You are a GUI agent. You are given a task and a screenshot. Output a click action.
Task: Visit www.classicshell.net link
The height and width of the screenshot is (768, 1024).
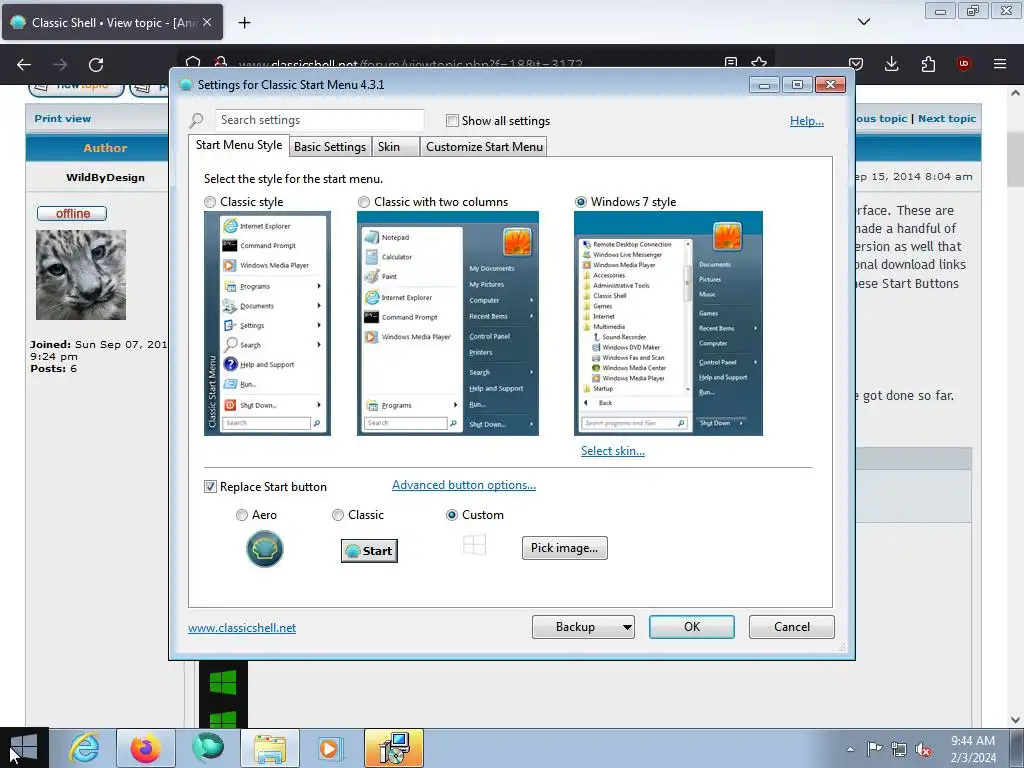coord(242,628)
